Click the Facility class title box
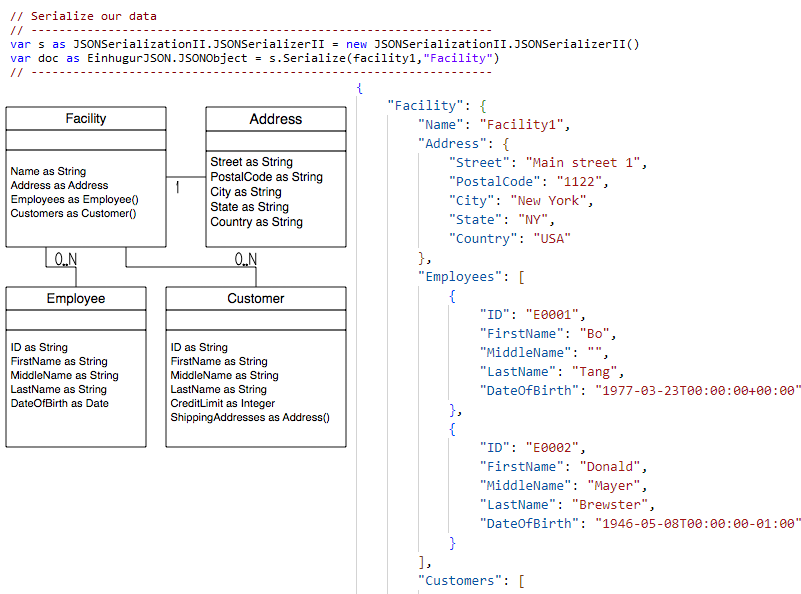The width and height of the screenshot is (801, 594). [x=86, y=119]
